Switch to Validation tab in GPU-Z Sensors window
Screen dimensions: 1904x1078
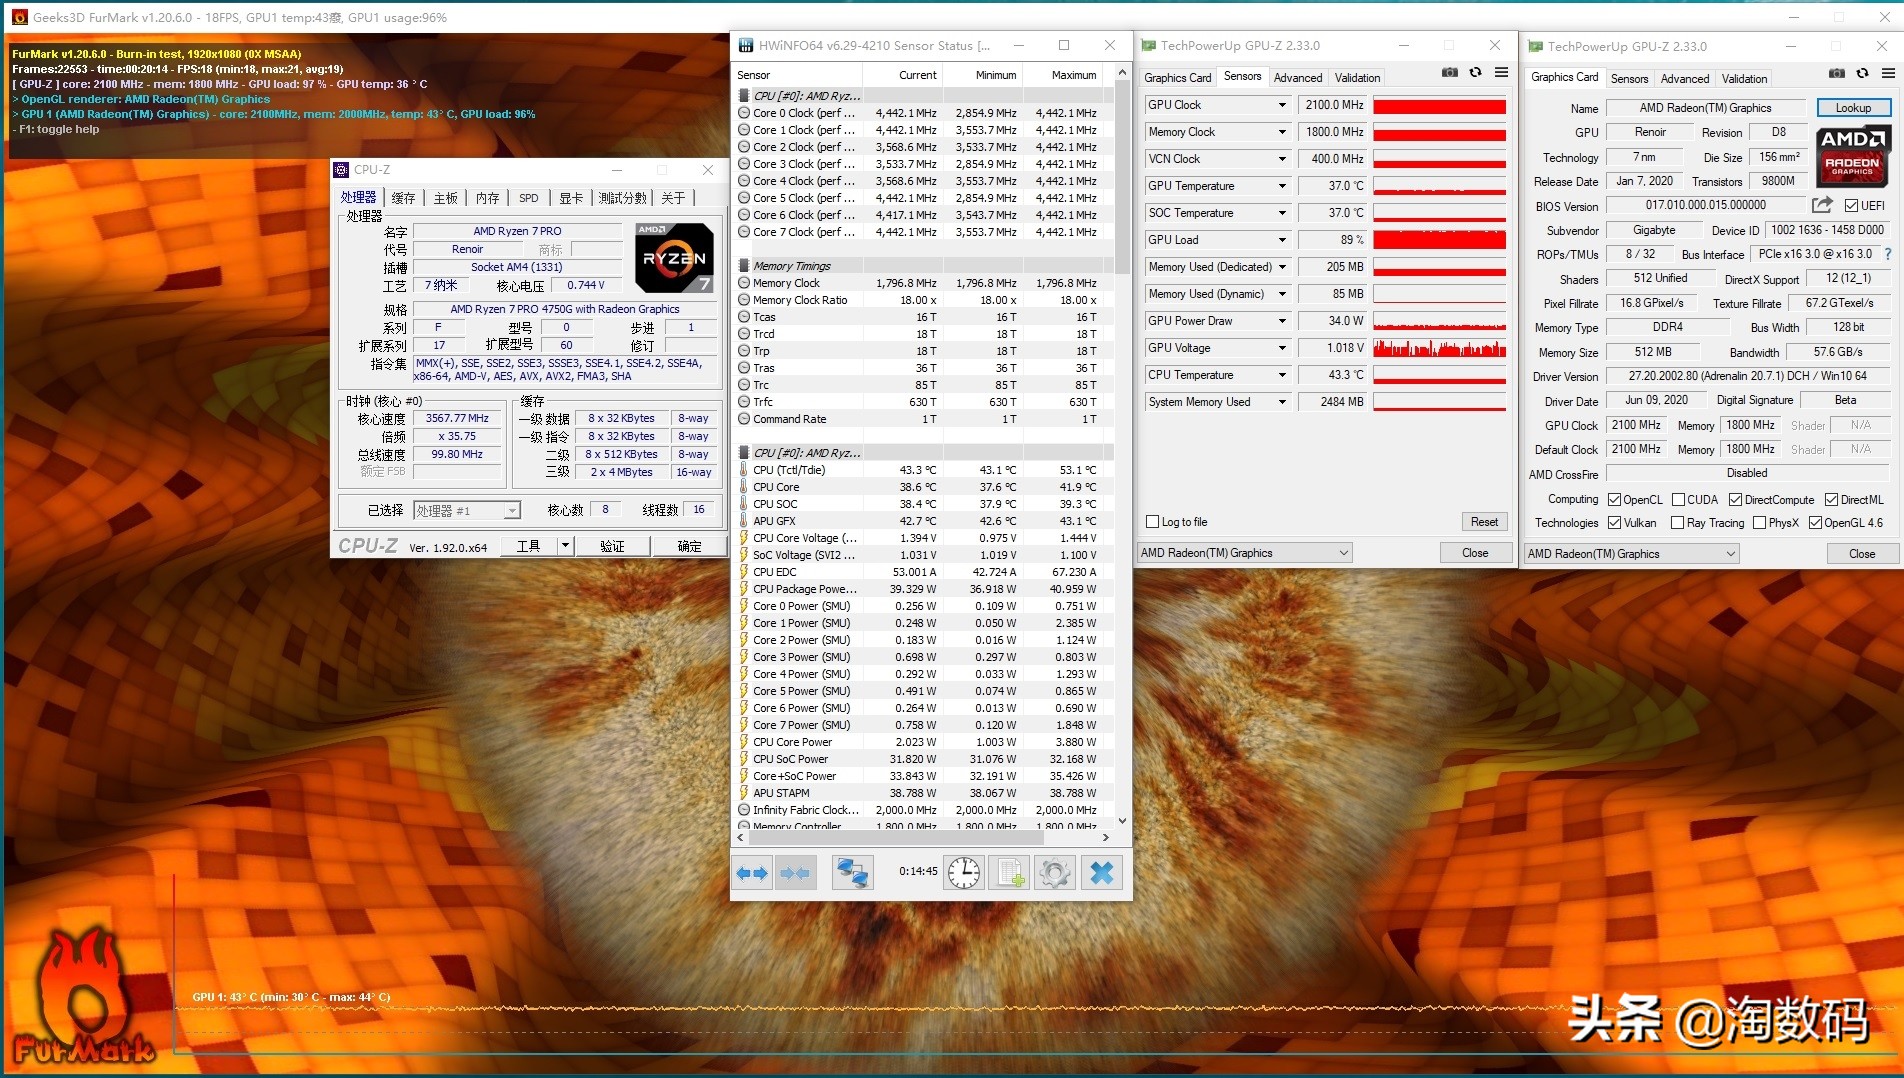coord(1357,78)
